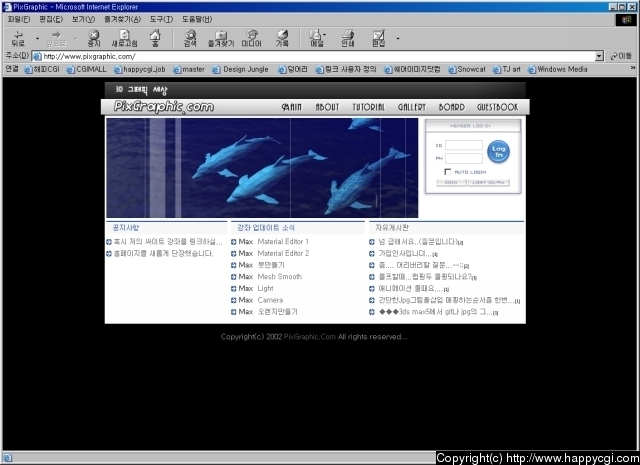Click the member ID input field
Screen dimensions: 640x465
point(464,145)
